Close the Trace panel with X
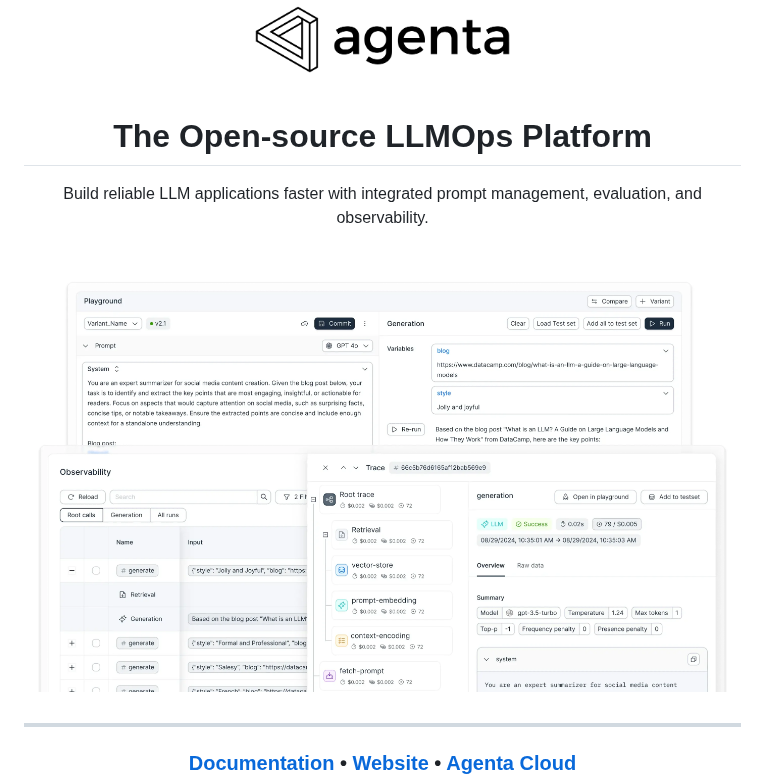The image size is (767, 780). [x=325, y=468]
